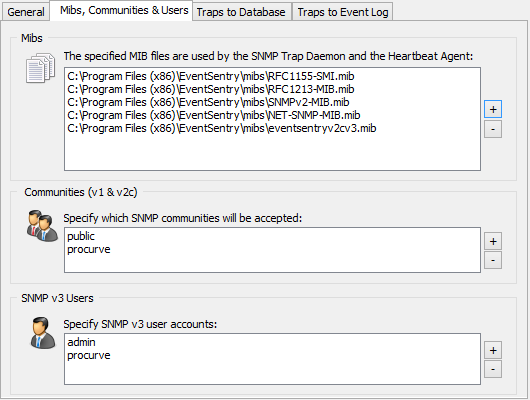Click the SNMP v3 single user icon
This screenshot has height=400, width=530.
click(43, 333)
